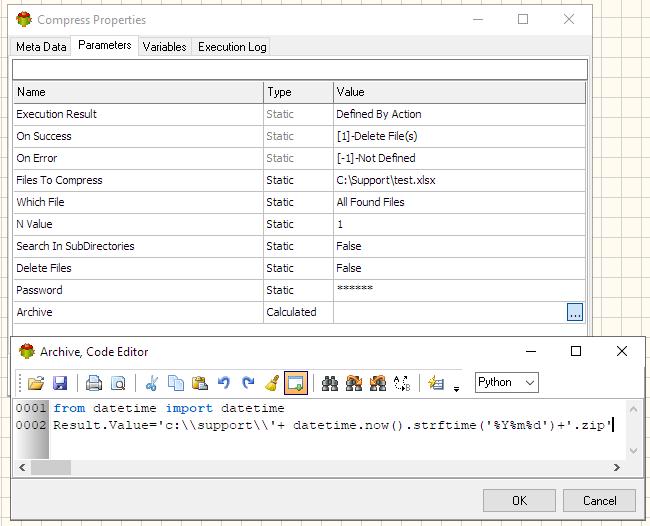Image resolution: width=650 pixels, height=526 pixels.
Task: Click the Redo arrow icon
Action: pos(248,383)
